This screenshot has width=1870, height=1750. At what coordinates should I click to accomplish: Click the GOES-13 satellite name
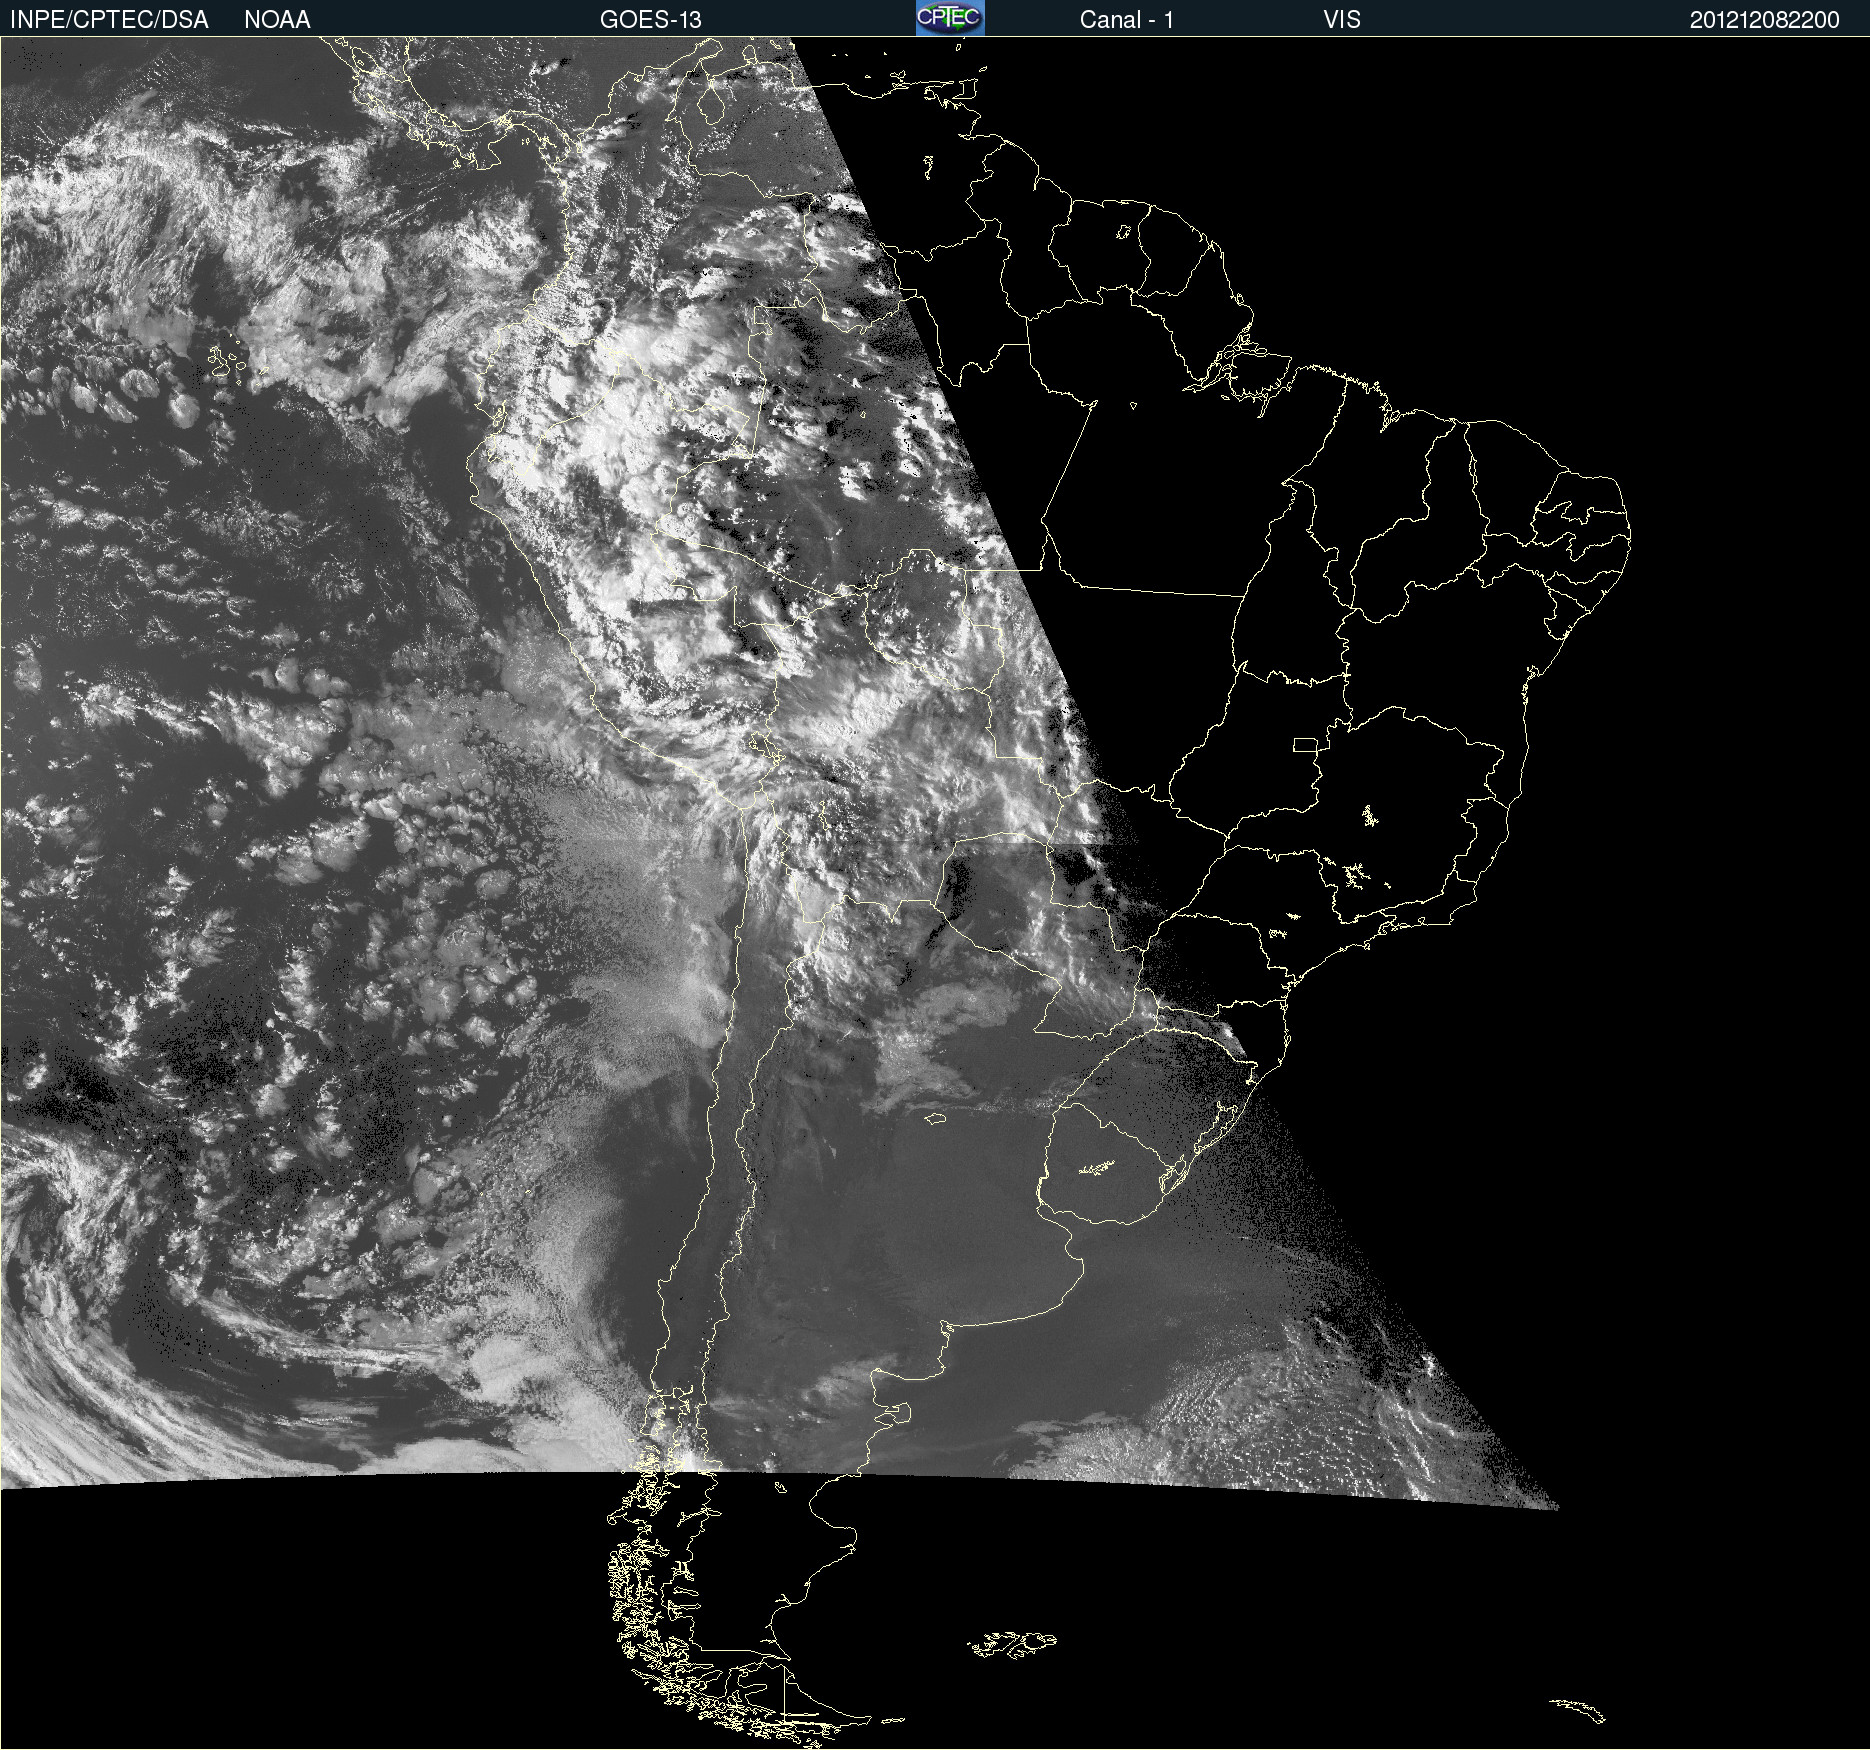tap(651, 19)
